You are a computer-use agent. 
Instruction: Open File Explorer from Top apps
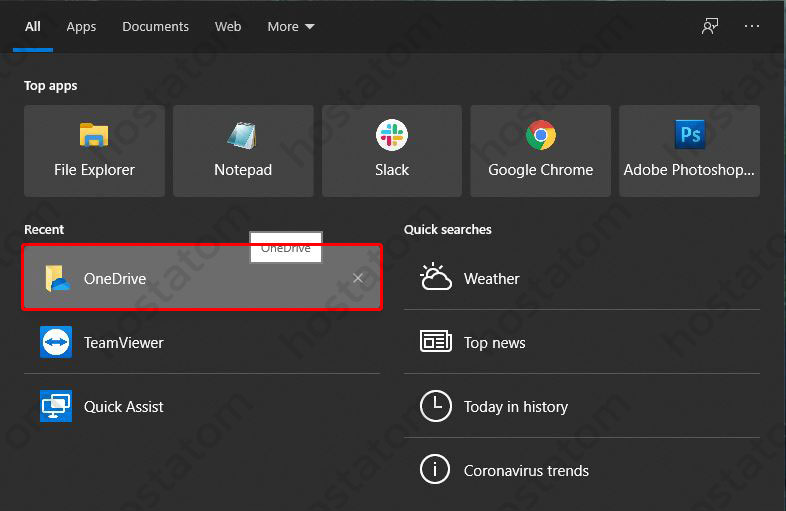tap(94, 151)
